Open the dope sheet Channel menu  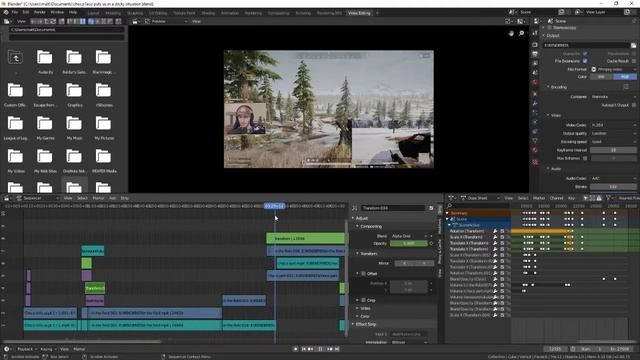pos(556,198)
